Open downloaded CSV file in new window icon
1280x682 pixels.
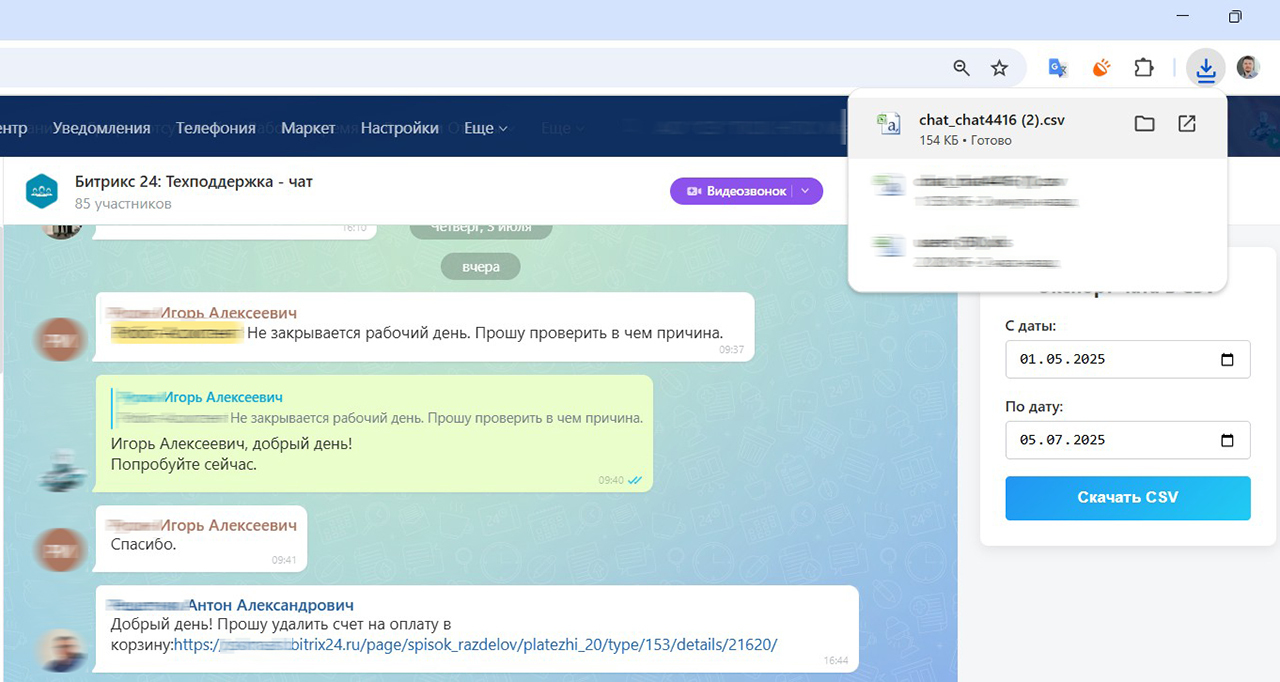click(1187, 124)
